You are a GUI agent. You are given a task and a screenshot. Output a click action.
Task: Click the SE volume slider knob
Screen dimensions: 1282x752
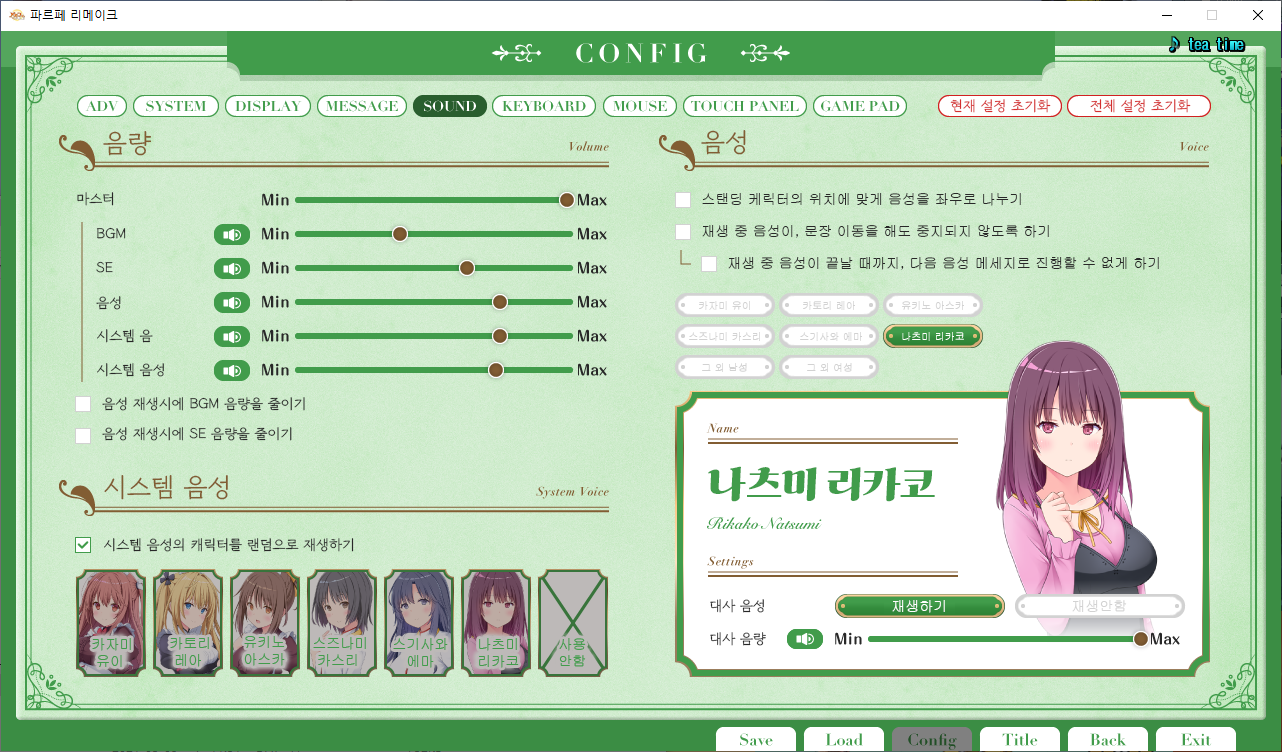point(467,268)
